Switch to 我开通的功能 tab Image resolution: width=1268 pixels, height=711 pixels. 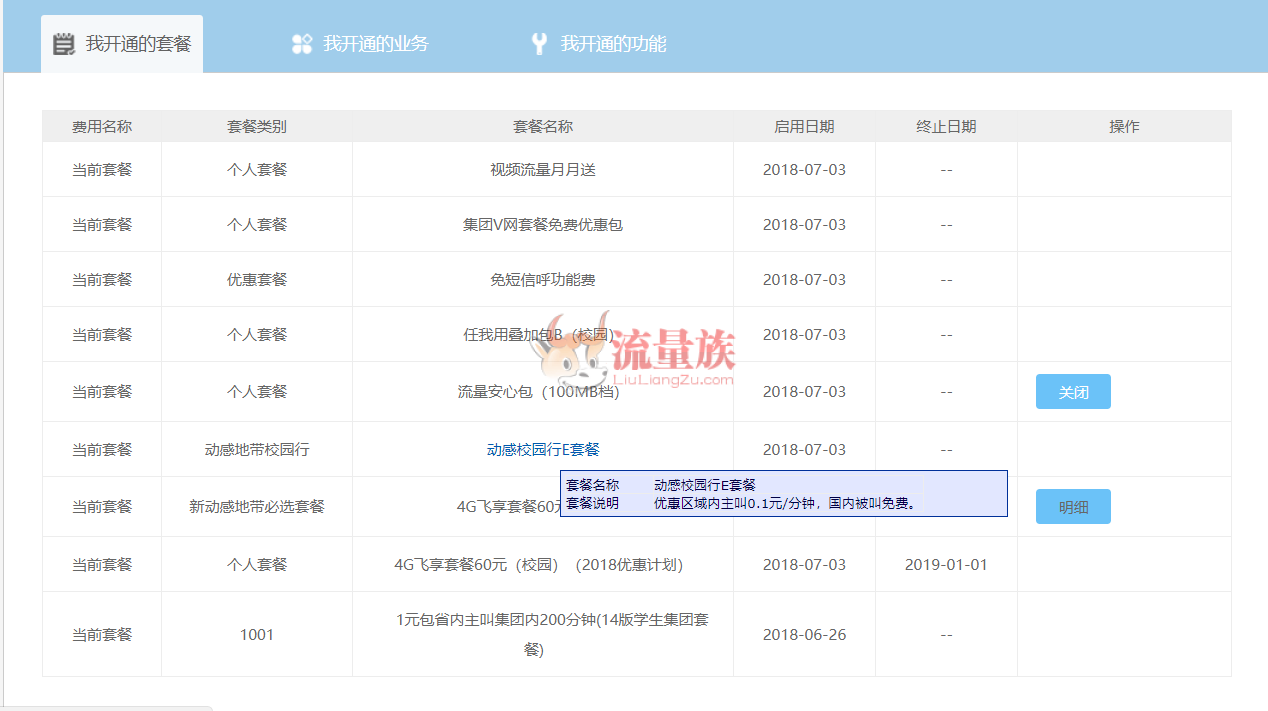597,44
